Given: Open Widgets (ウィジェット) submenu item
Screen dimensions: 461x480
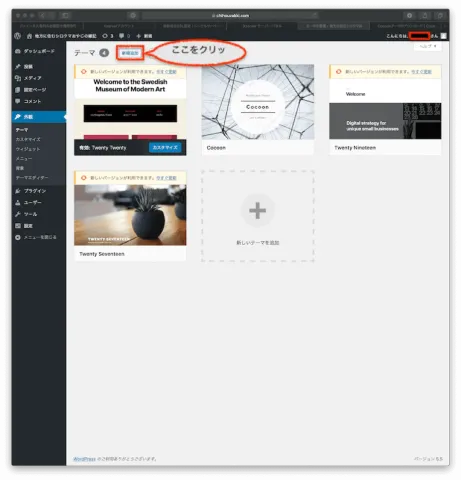Looking at the screenshot, I should point(28,149).
